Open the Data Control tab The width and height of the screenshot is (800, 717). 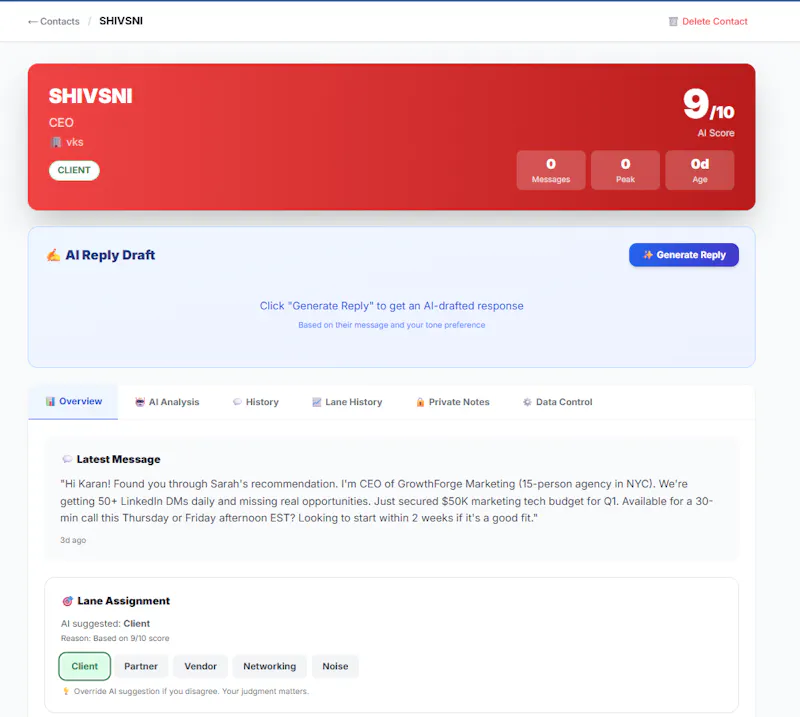[x=558, y=402]
